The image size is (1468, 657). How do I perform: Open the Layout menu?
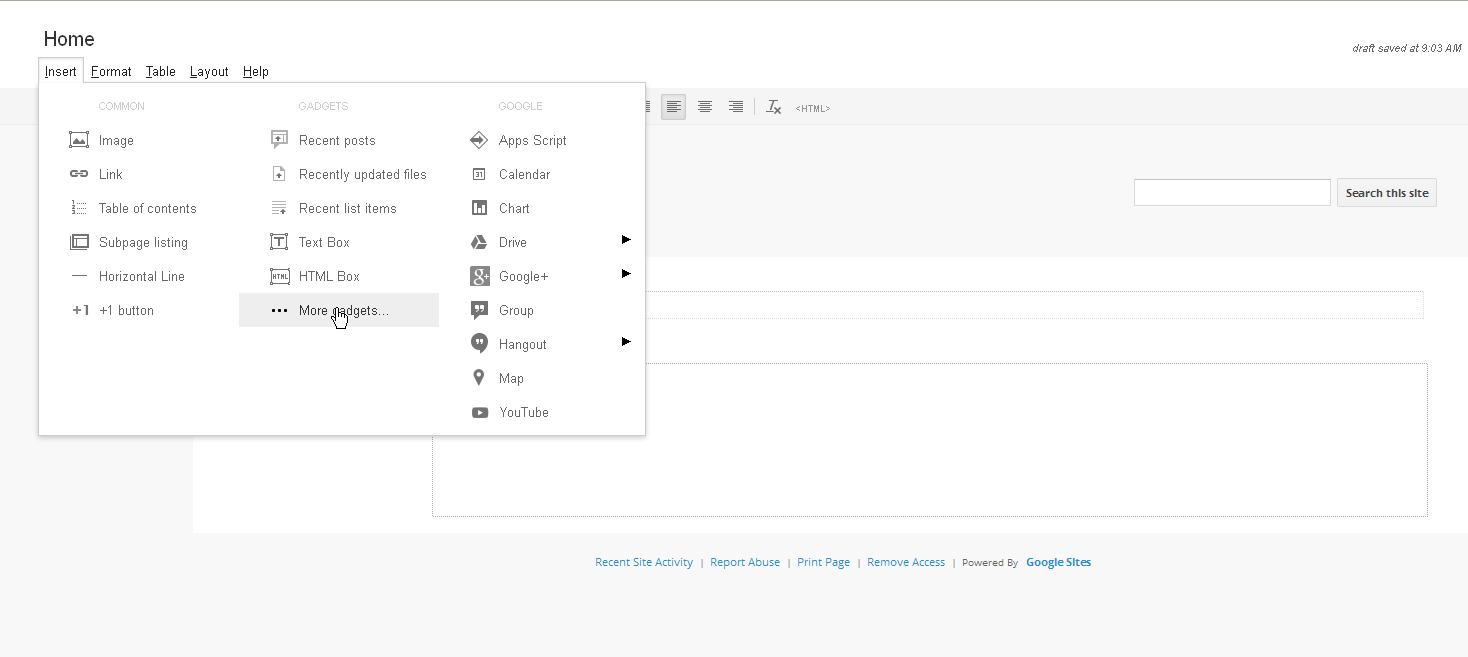coord(209,71)
